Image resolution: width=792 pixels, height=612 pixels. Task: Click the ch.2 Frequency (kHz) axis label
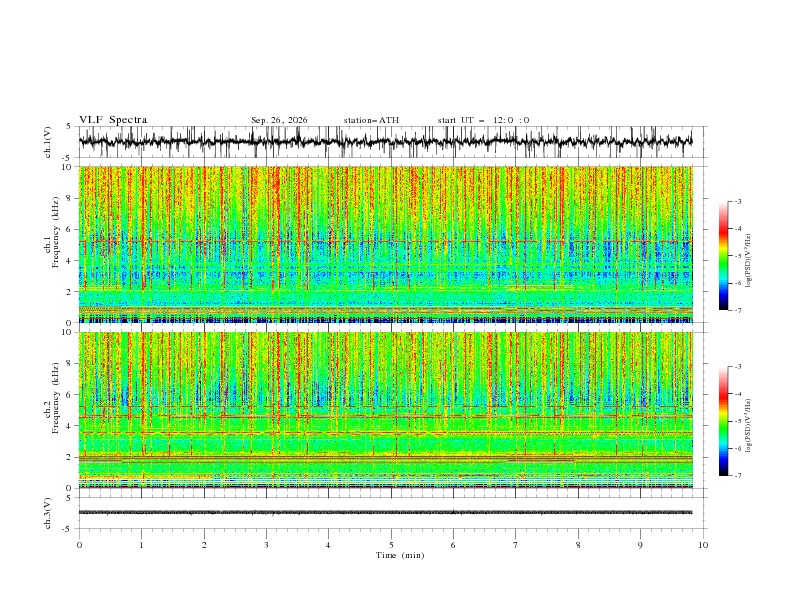(x=52, y=410)
